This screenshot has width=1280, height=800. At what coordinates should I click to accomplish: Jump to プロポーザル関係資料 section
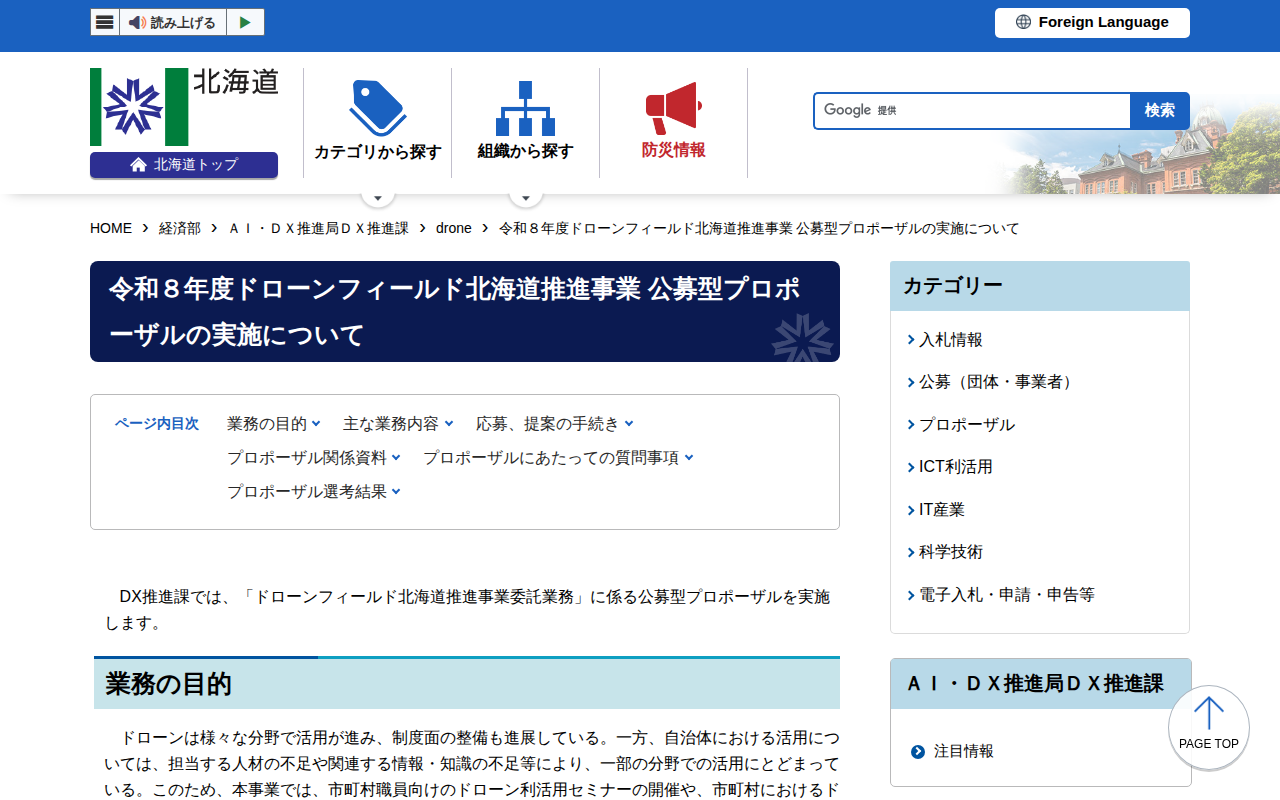point(313,458)
